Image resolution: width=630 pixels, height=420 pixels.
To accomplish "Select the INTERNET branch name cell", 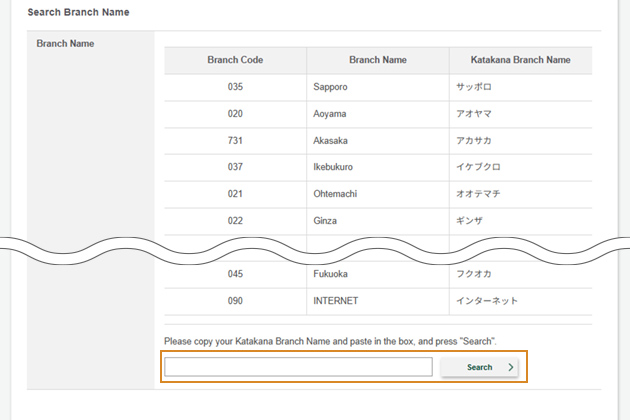I will pyautogui.click(x=336, y=300).
